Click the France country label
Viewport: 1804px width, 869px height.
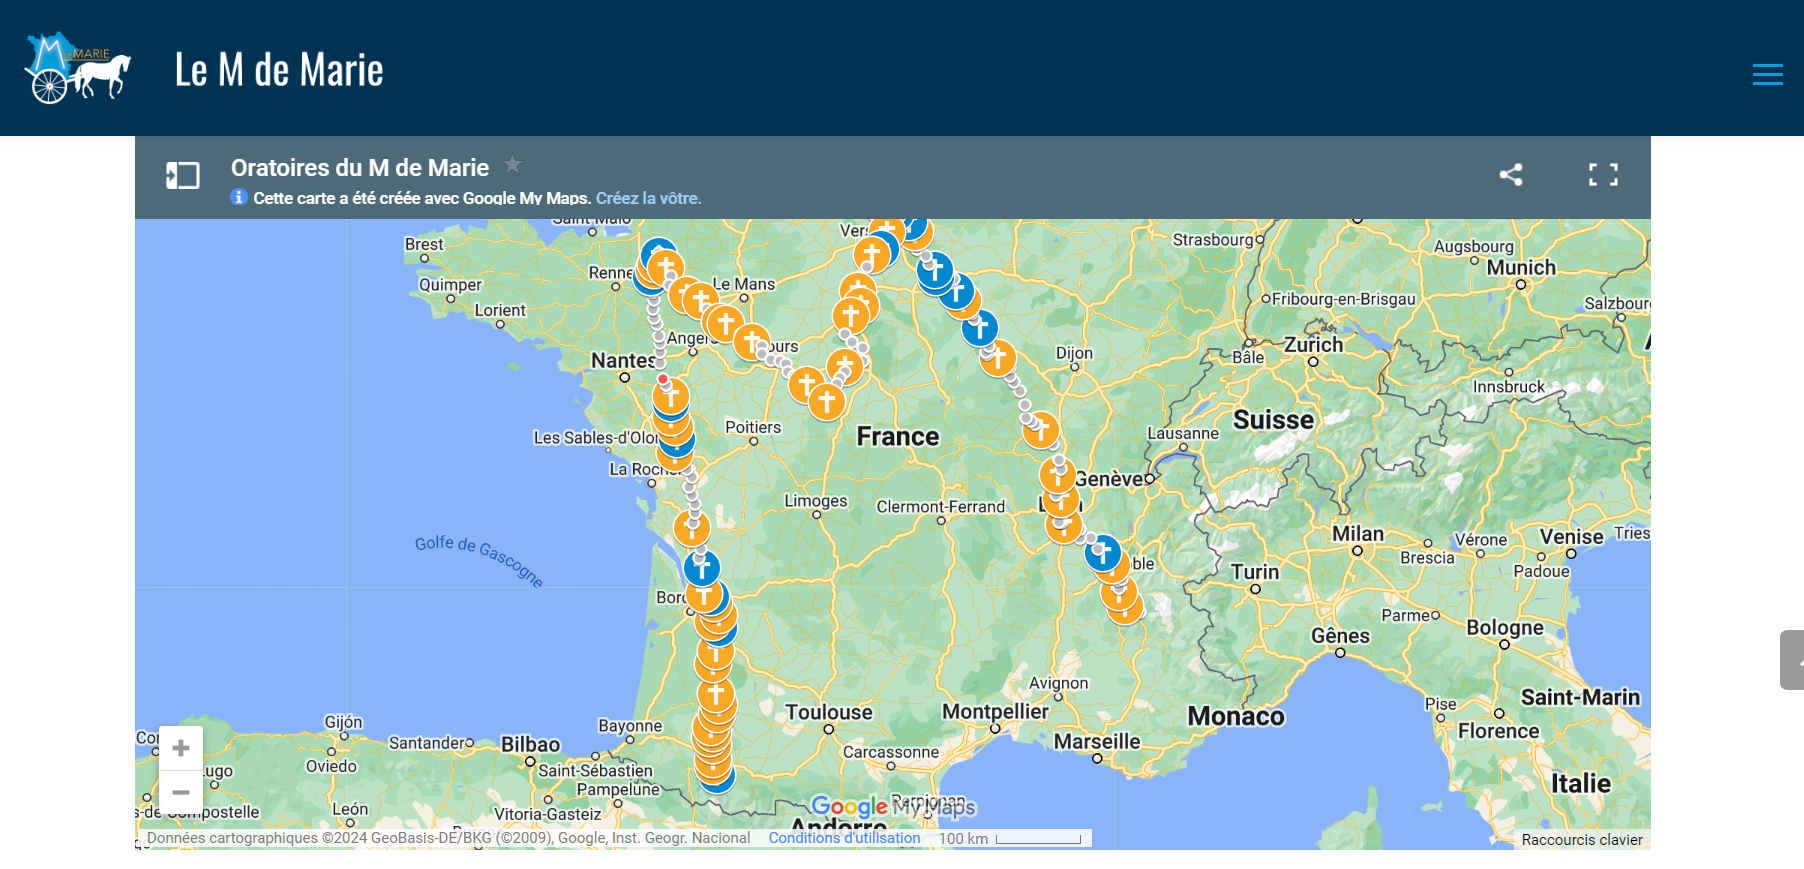(x=898, y=436)
